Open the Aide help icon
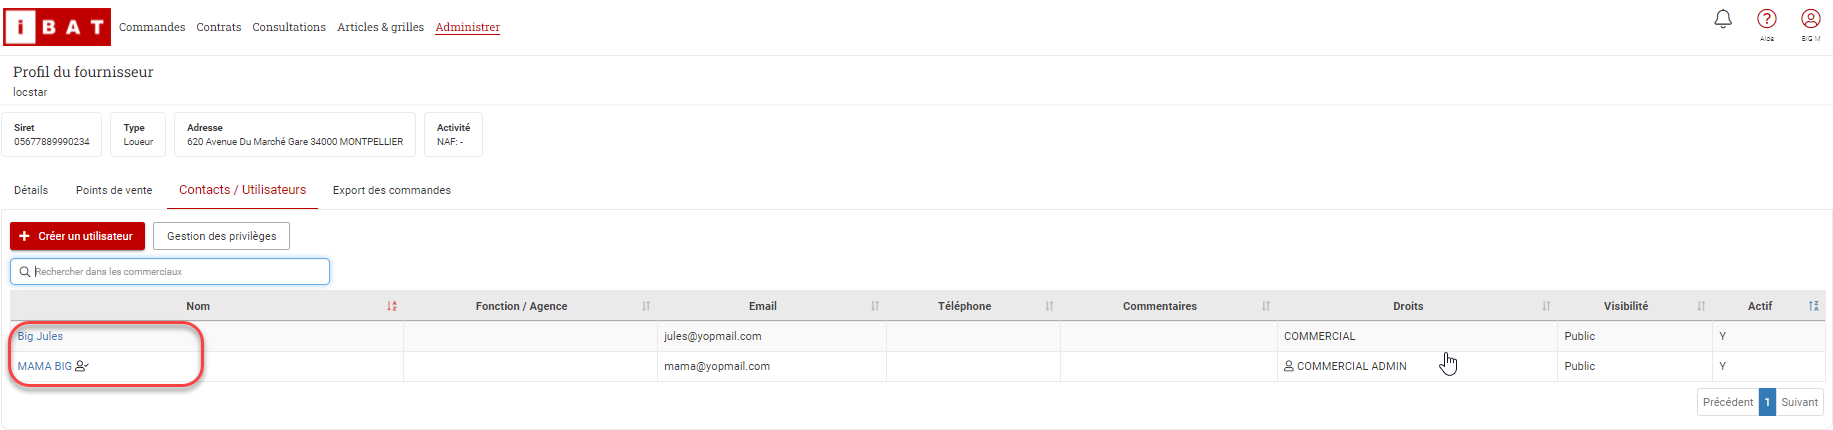Image resolution: width=1833 pixels, height=430 pixels. [1767, 19]
